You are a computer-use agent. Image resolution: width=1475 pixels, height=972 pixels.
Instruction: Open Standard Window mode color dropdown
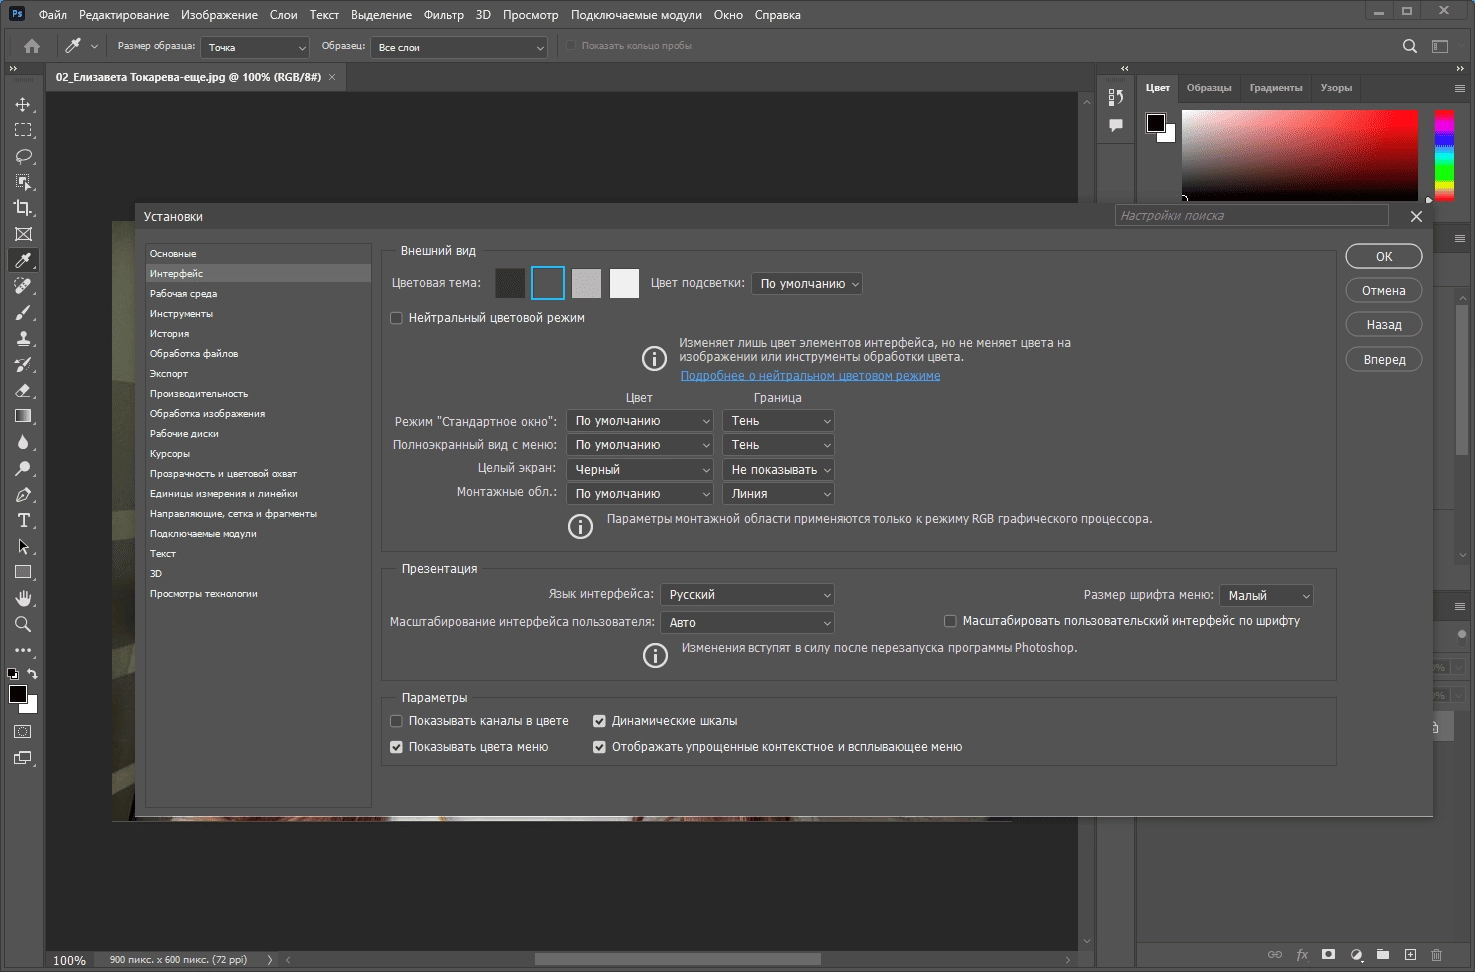click(640, 421)
